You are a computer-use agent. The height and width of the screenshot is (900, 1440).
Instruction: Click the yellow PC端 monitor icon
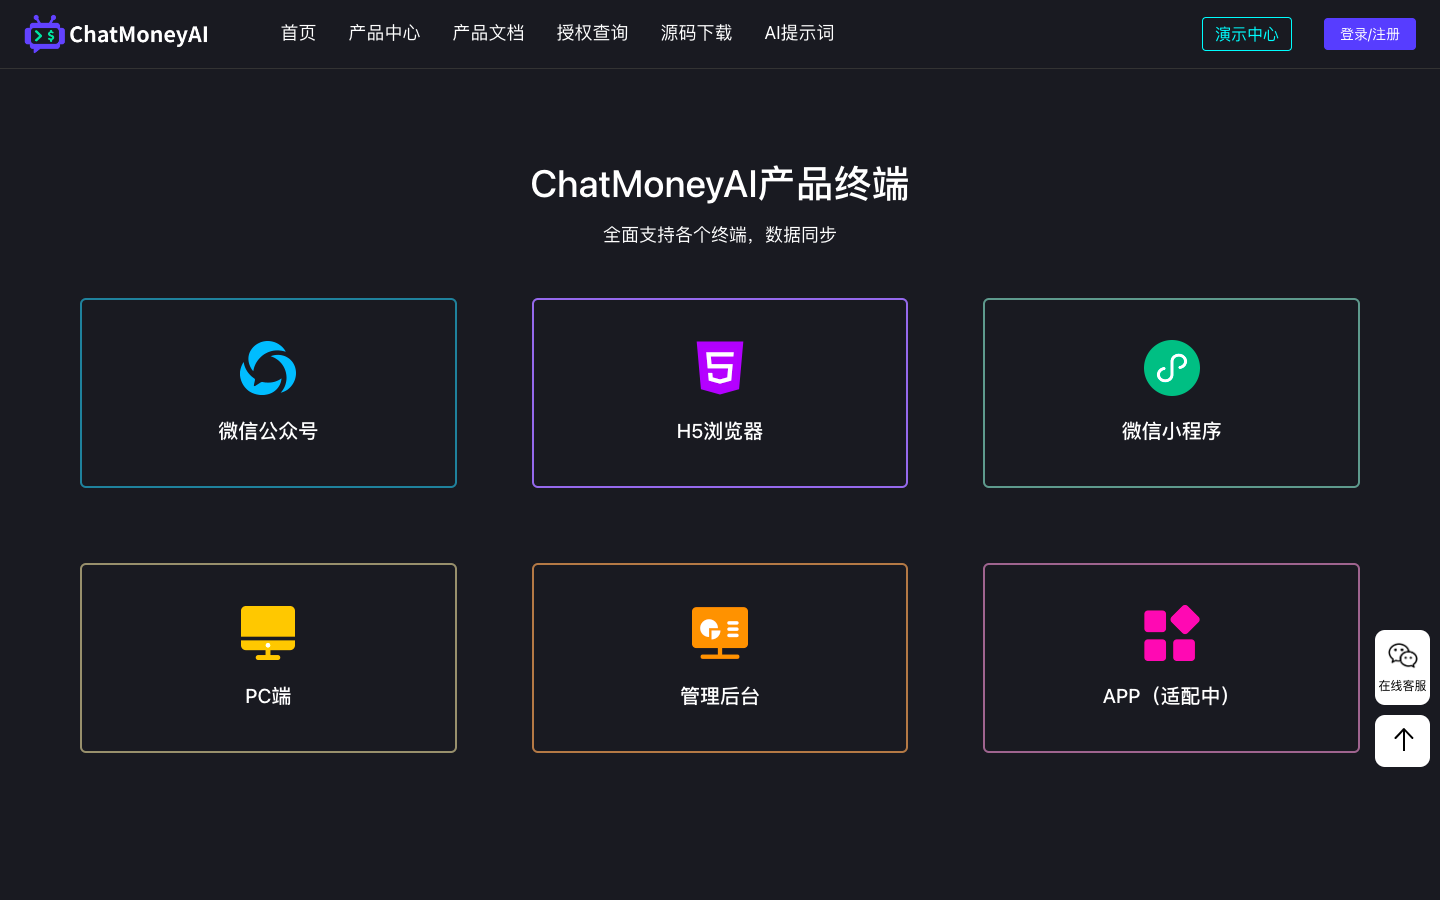click(268, 632)
